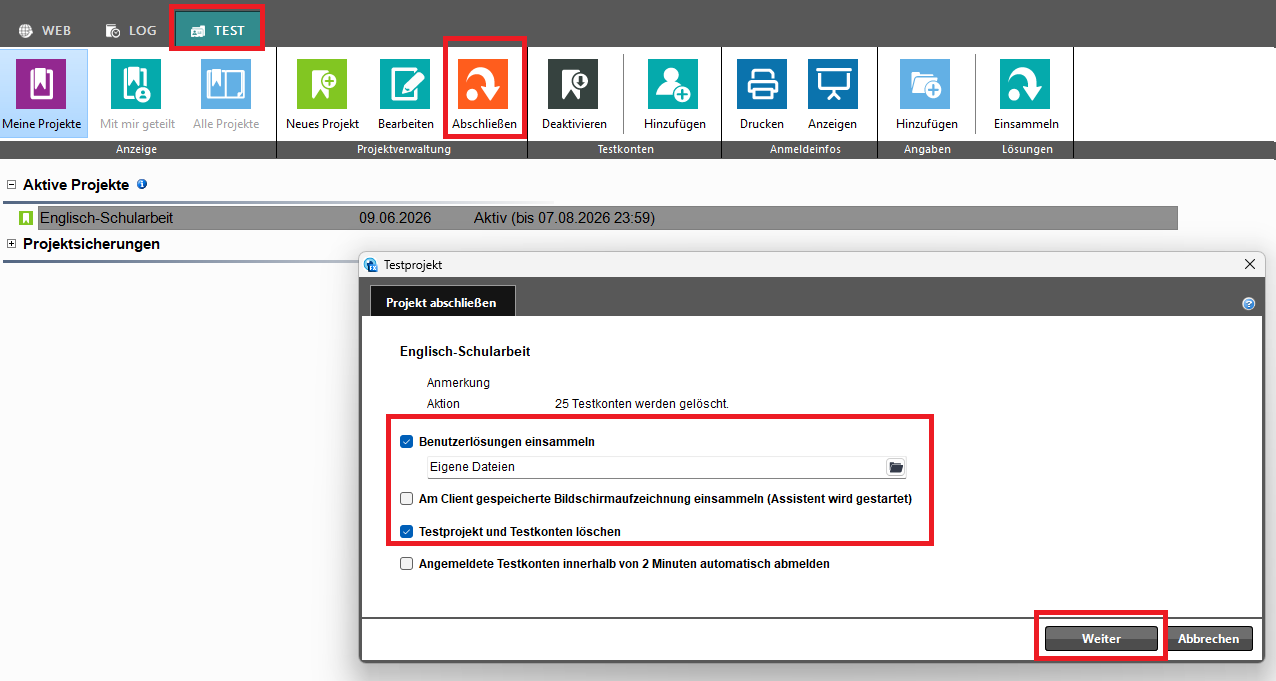Enable Bildschirmaufzeichnung einsammeln checkbox

[406, 498]
